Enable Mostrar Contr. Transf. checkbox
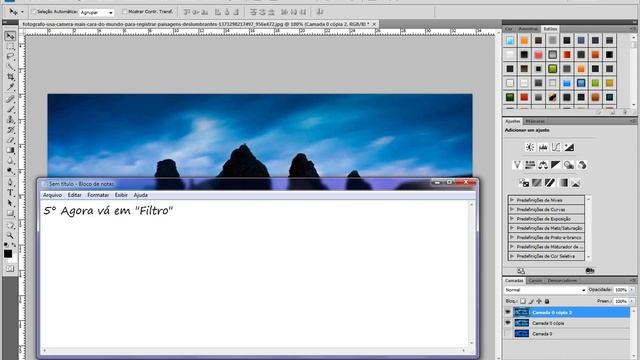Viewport: 640px width, 360px height. point(125,12)
